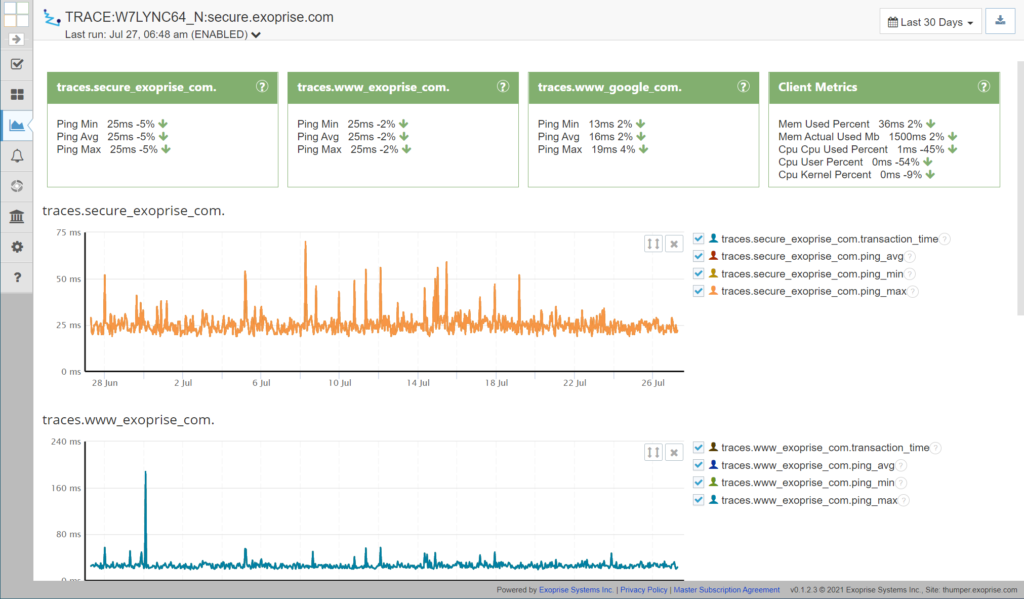Screen dimensions: 1024x599
Task: Click the 190 ms spike in the www_exoprise chart
Action: pos(145,473)
